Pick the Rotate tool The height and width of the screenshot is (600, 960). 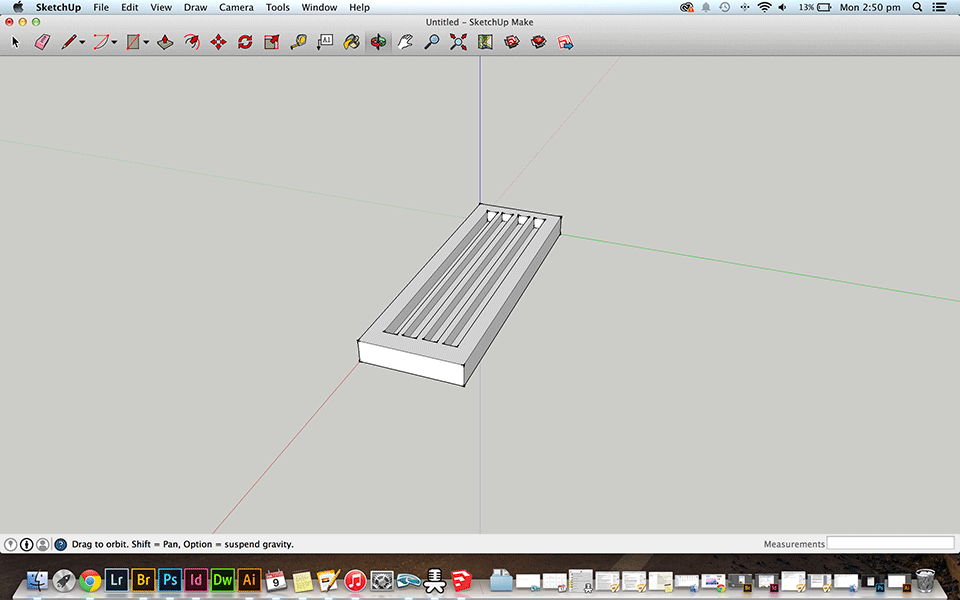pos(245,42)
